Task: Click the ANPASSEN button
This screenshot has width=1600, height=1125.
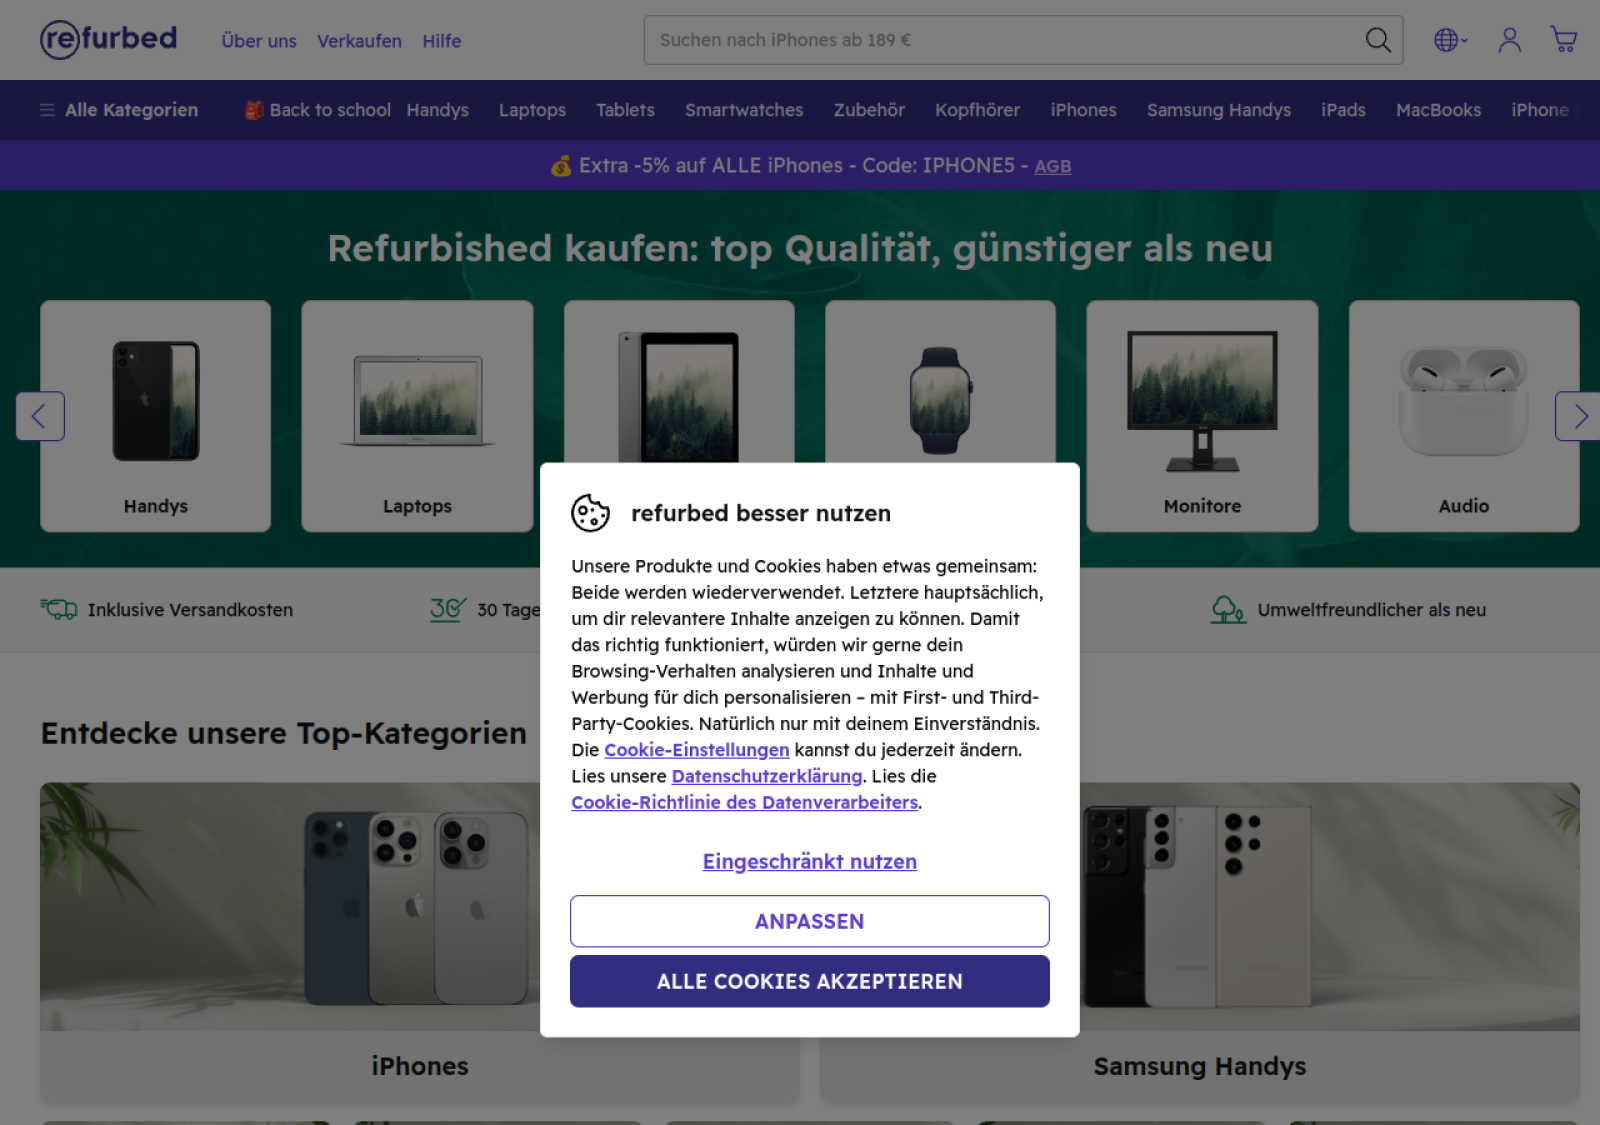Action: (x=809, y=921)
